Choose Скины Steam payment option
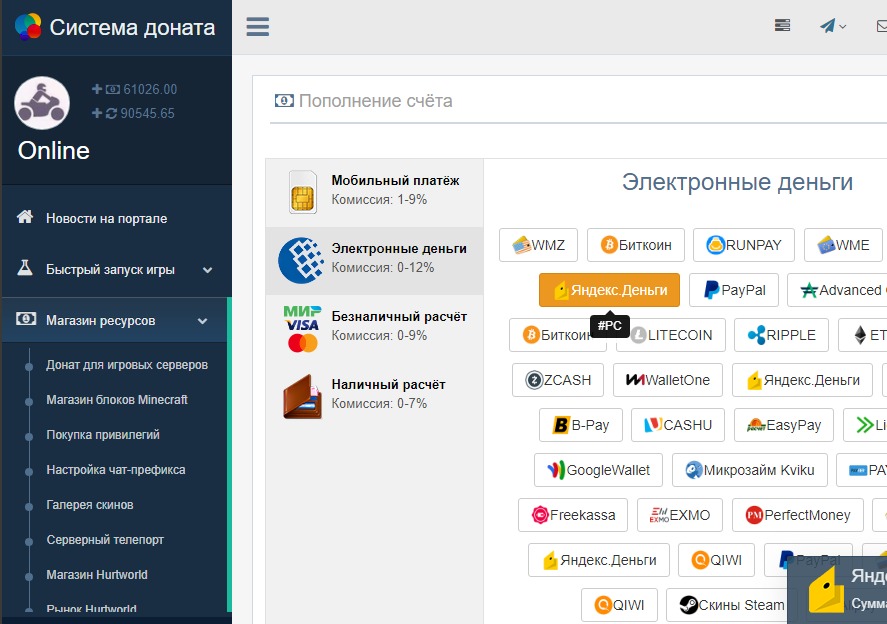 732,605
